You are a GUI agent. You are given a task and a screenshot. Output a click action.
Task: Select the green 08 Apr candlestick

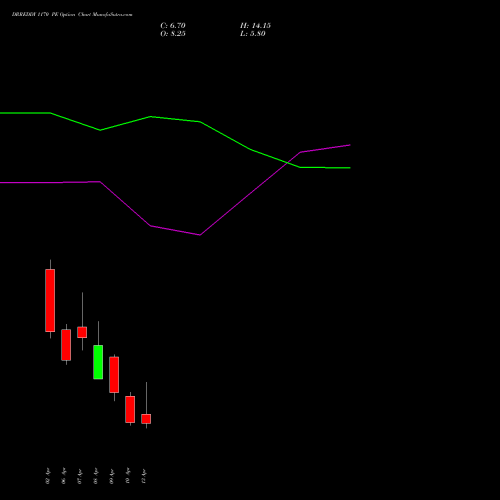98,362
